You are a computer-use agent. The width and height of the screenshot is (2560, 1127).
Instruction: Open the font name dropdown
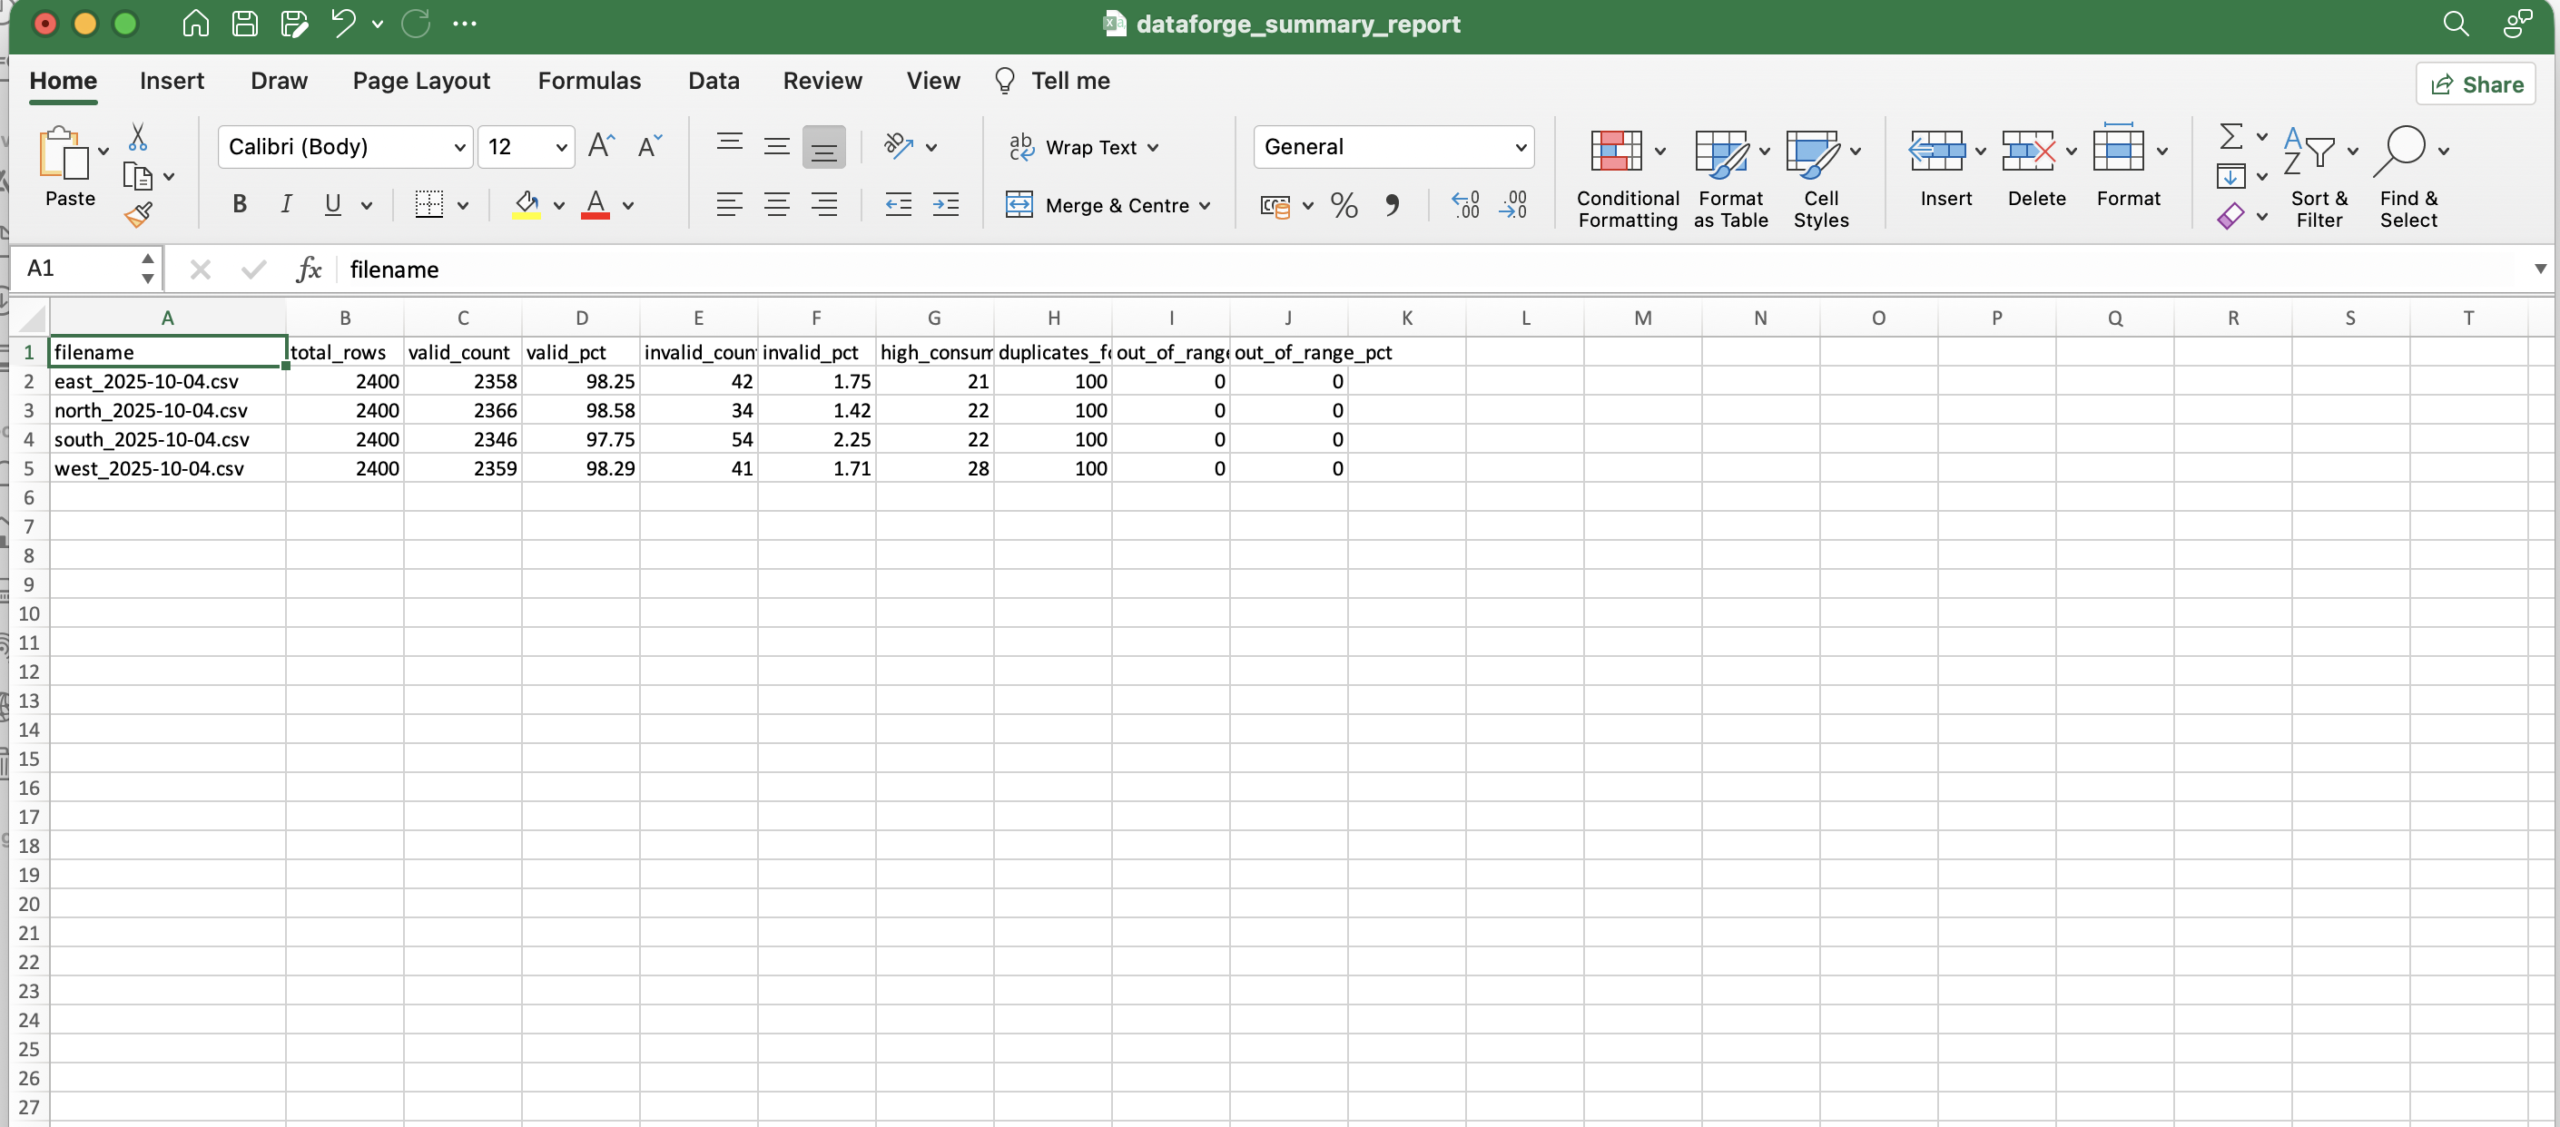[460, 147]
